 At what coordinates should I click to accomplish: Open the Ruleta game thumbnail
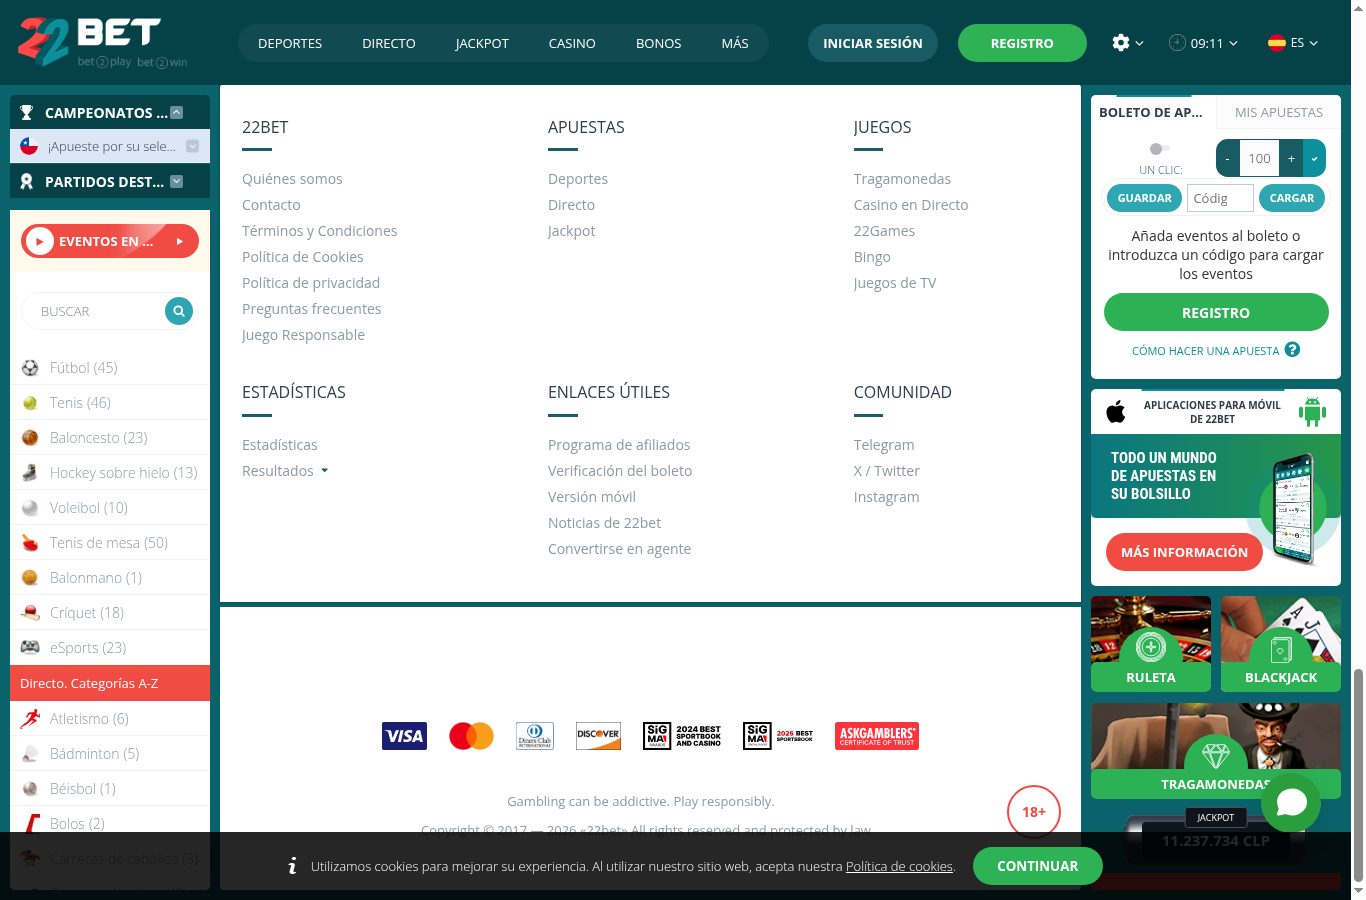coord(1151,644)
